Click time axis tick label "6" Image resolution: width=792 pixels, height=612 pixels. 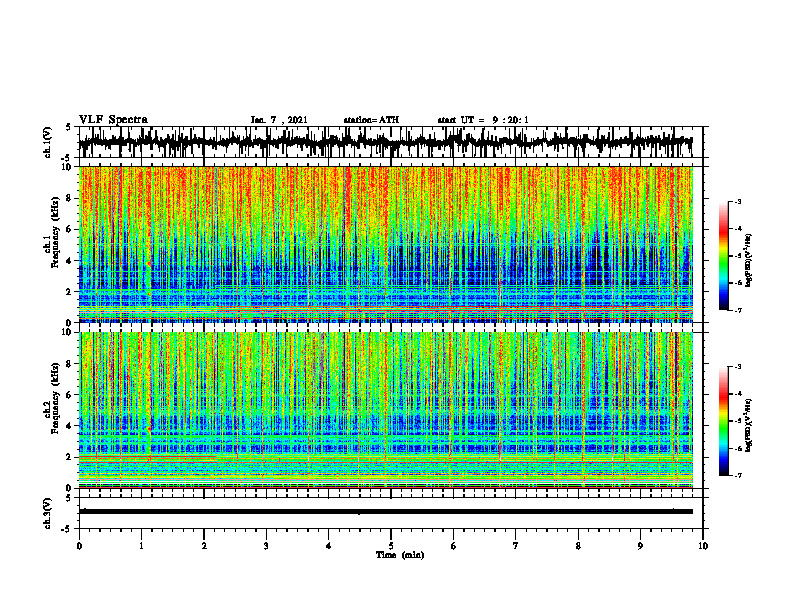454,546
